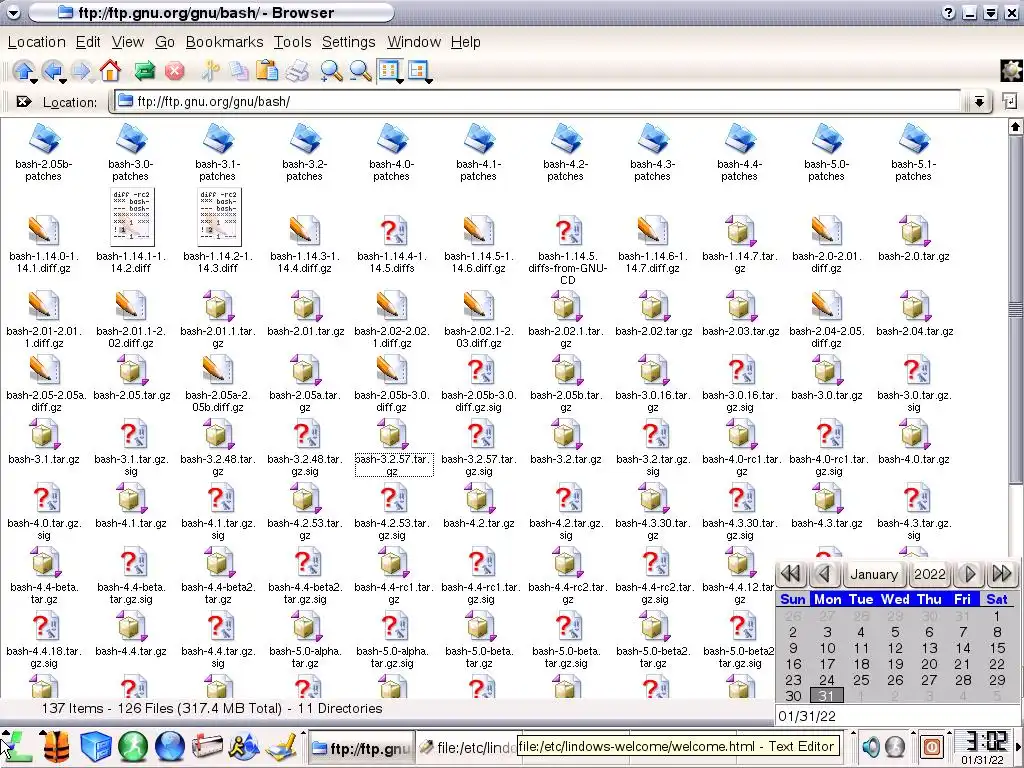
Task: Print the current view
Action: point(297,71)
